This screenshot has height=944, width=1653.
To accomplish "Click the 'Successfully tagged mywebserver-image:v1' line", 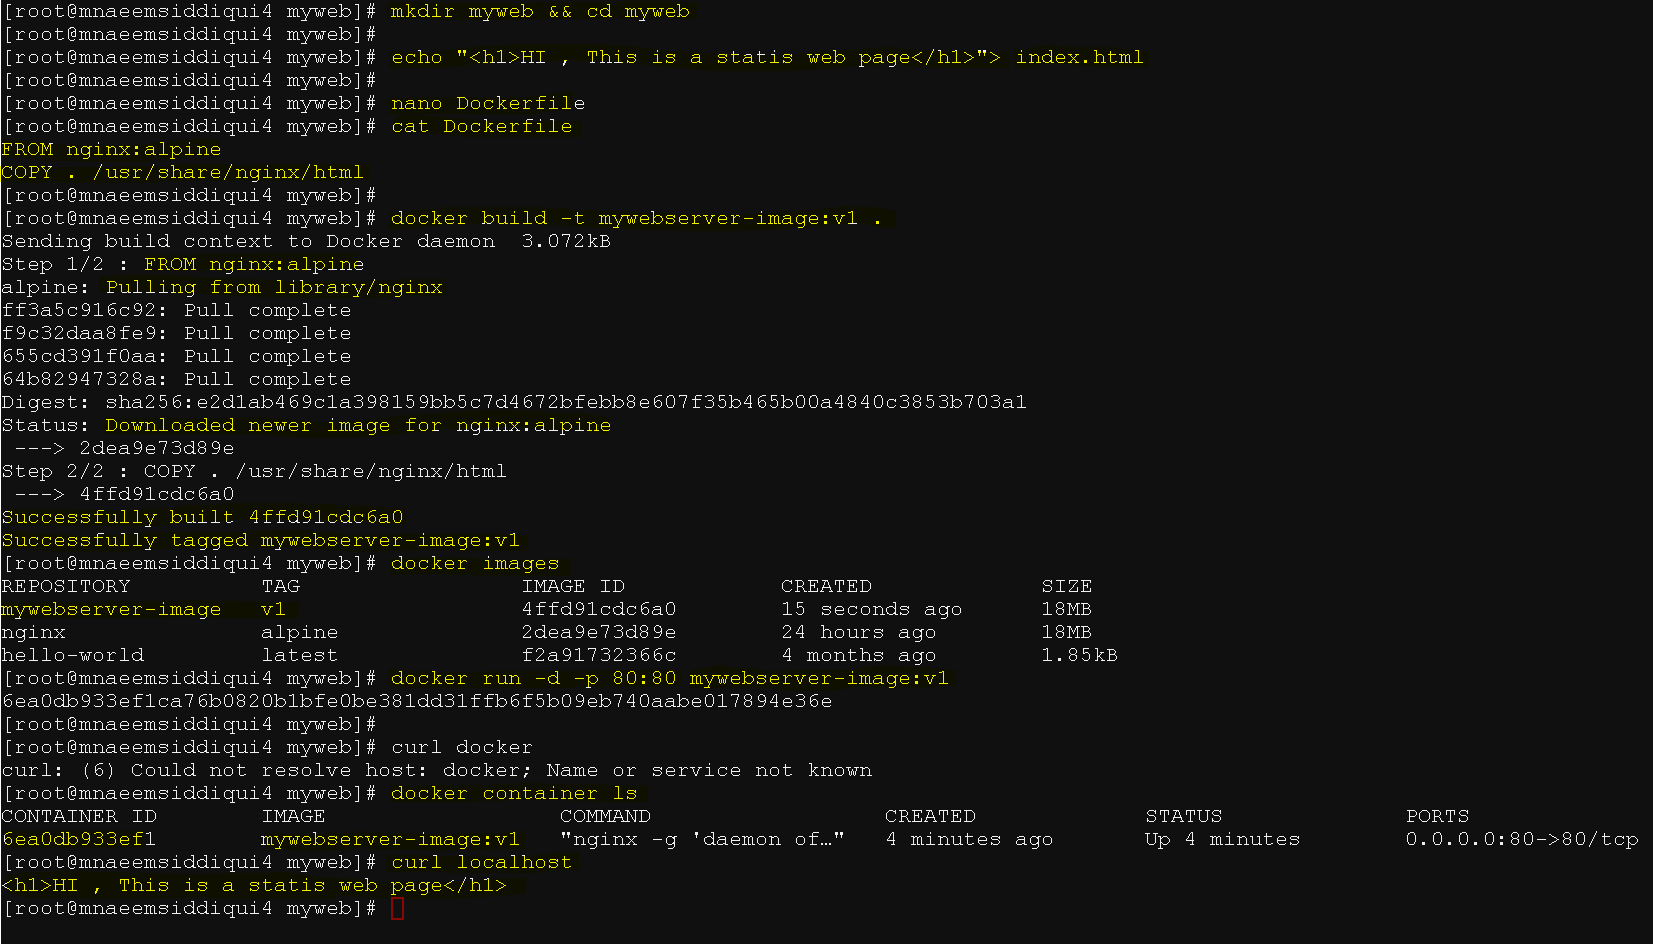I will tap(260, 540).
